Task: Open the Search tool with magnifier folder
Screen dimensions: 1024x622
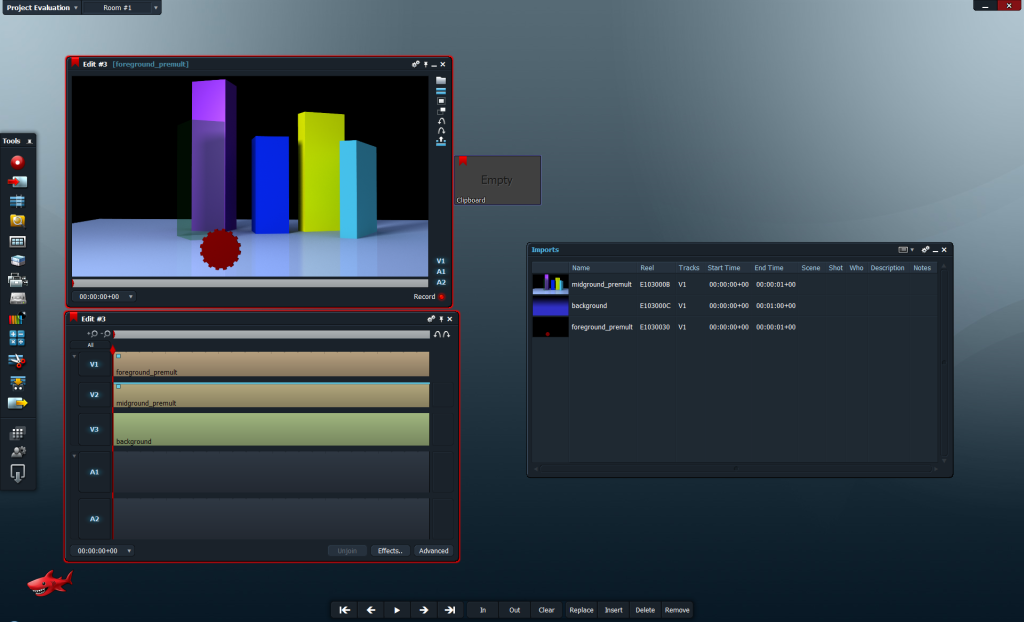Action: point(18,221)
